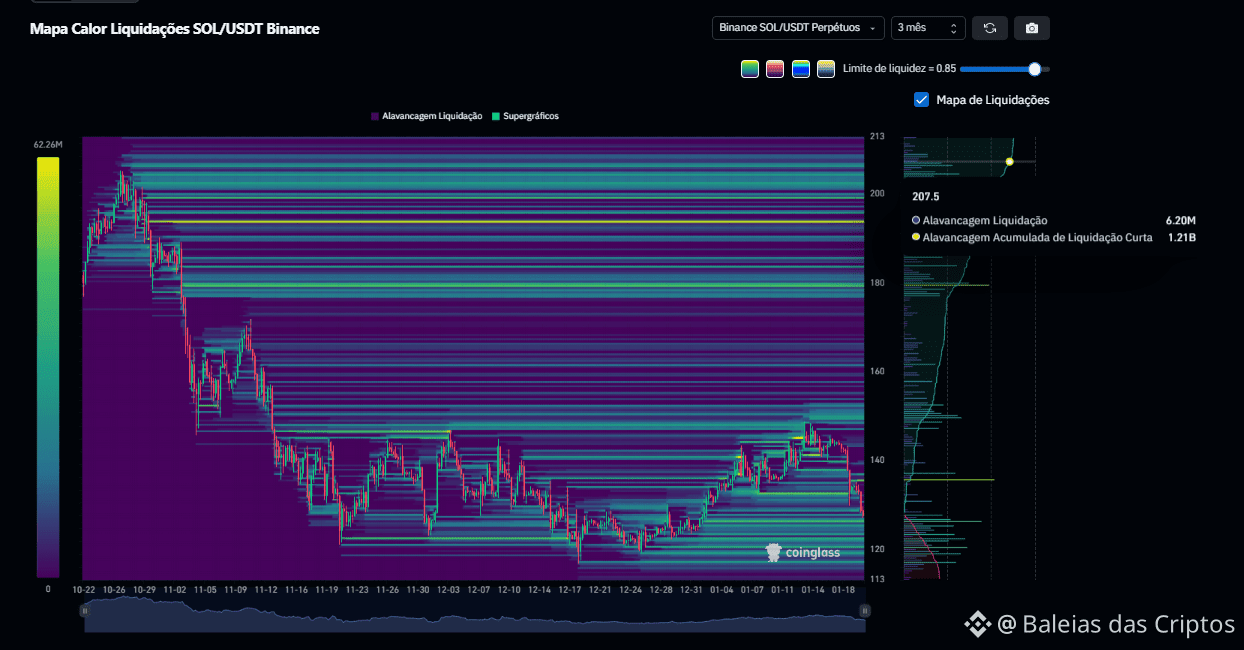
Task: Select the blue-cyan heatmap color theme
Action: click(x=800, y=69)
